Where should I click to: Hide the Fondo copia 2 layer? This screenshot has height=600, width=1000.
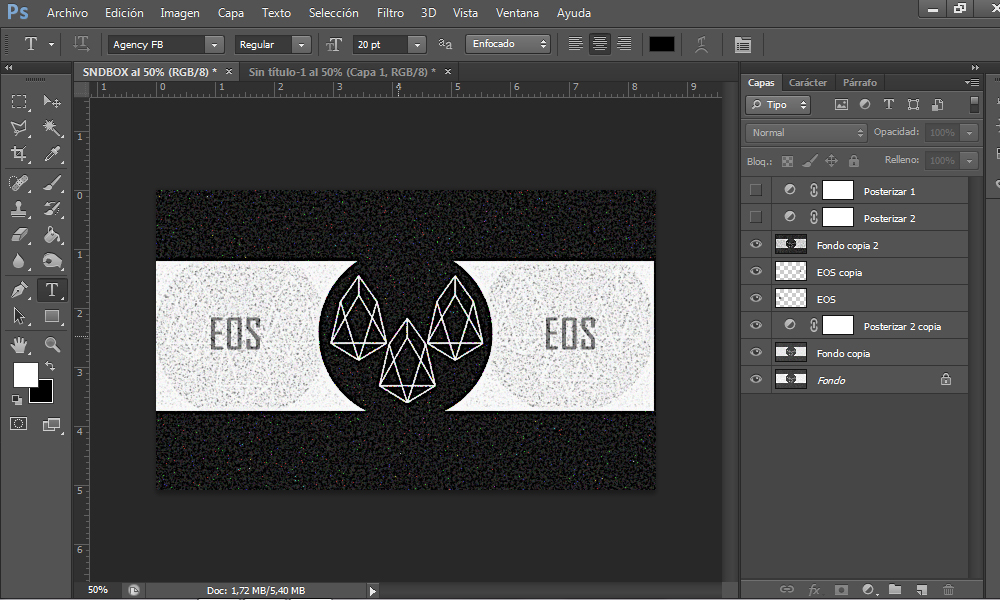tap(756, 244)
